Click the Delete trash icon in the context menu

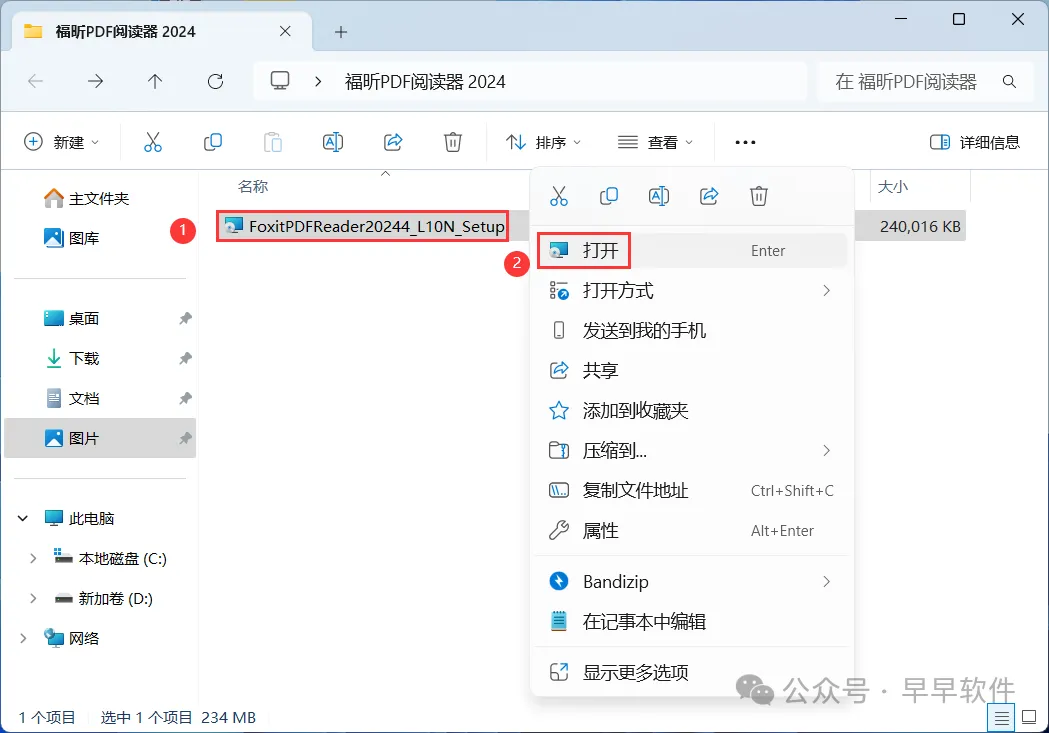[759, 196]
